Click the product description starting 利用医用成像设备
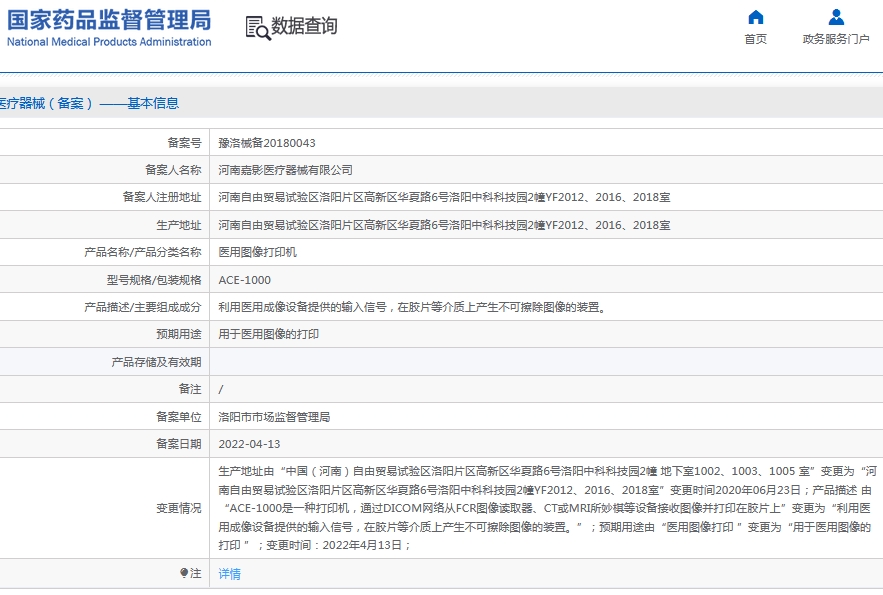This screenshot has width=883, height=595. coord(414,307)
